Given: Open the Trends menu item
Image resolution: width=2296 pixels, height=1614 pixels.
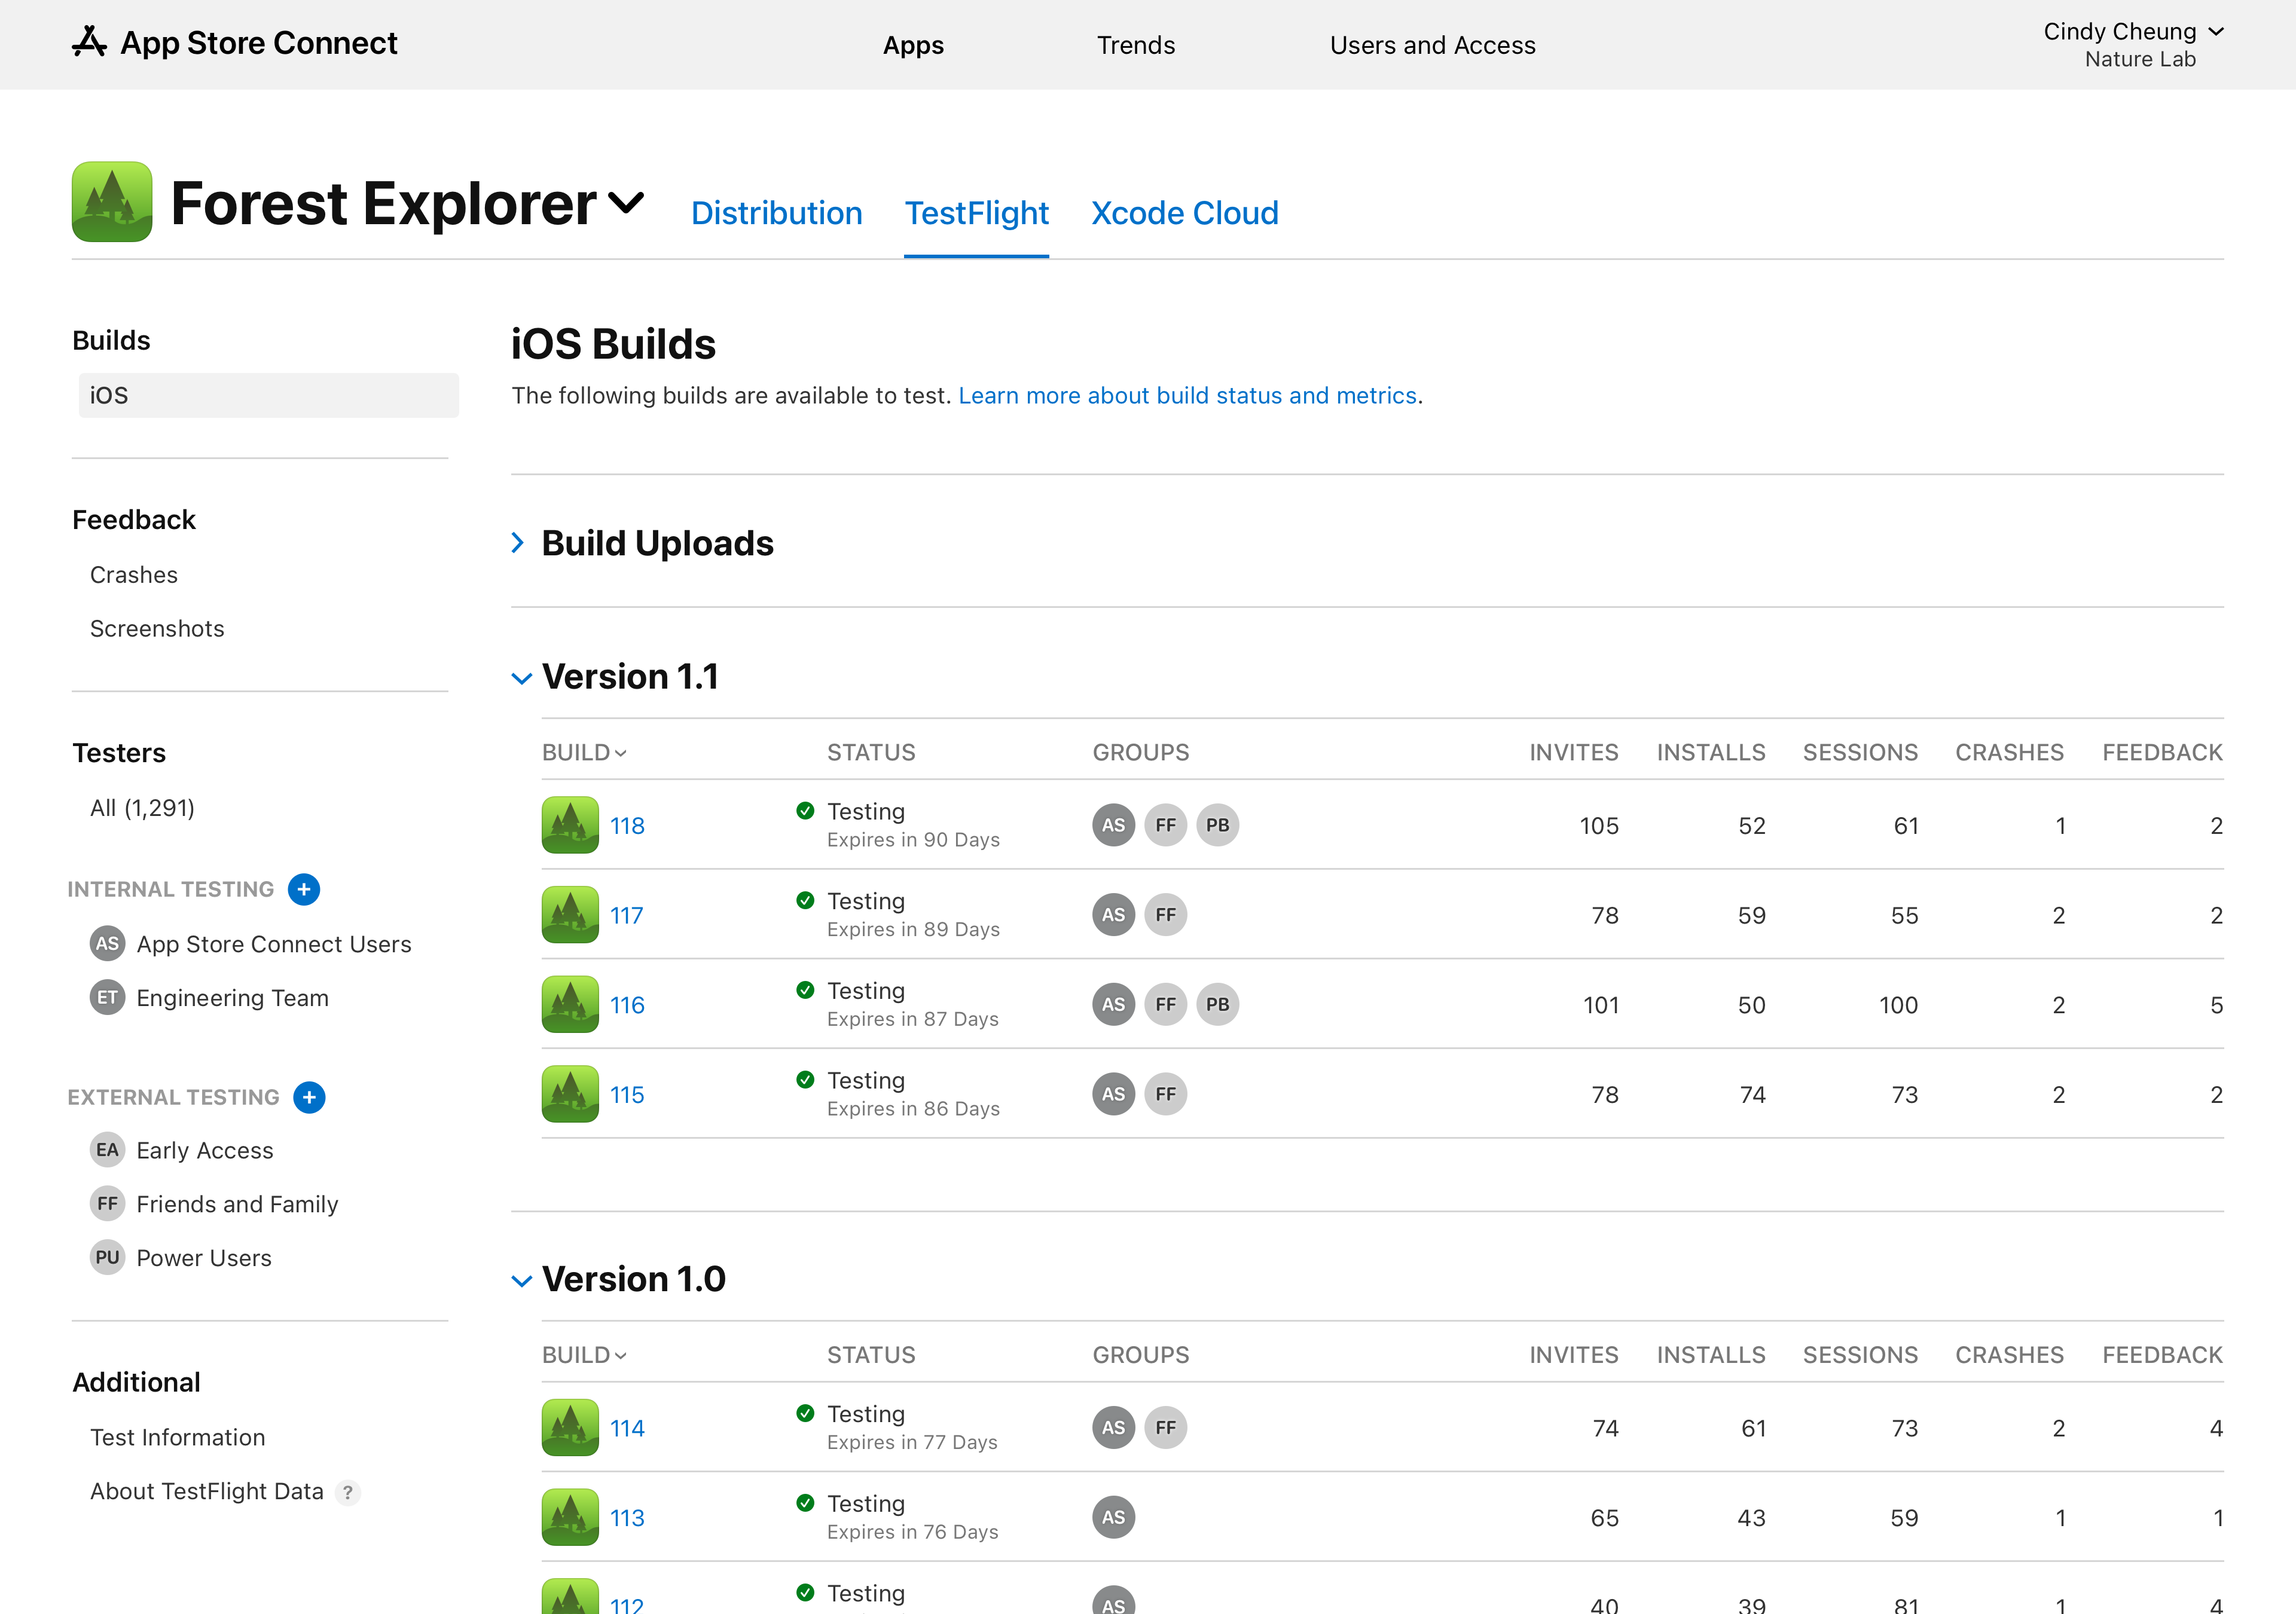Looking at the screenshot, I should click(1135, 44).
